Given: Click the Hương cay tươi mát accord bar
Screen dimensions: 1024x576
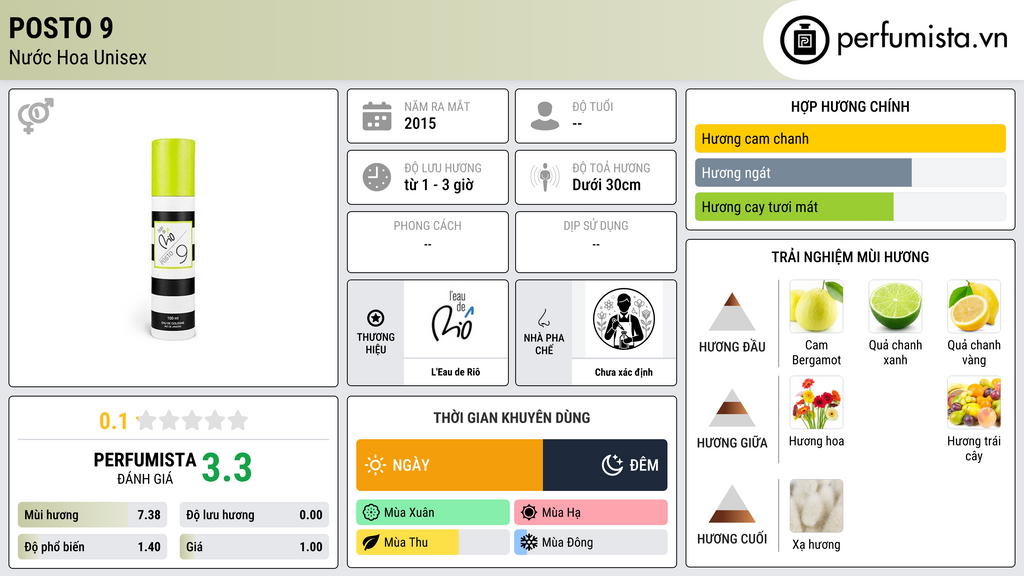Looking at the screenshot, I should coord(850,207).
